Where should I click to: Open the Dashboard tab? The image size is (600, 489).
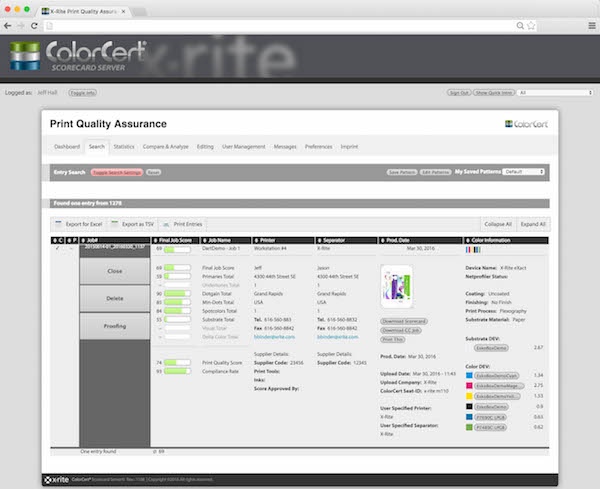coord(67,147)
